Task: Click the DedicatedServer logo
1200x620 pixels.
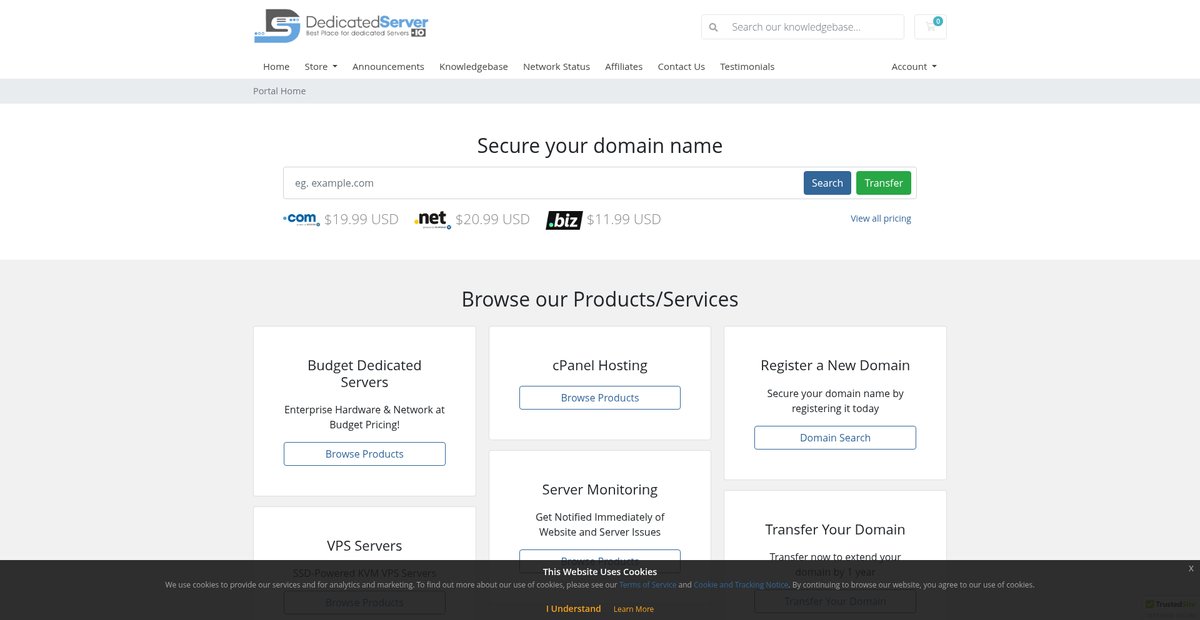Action: pyautogui.click(x=341, y=26)
